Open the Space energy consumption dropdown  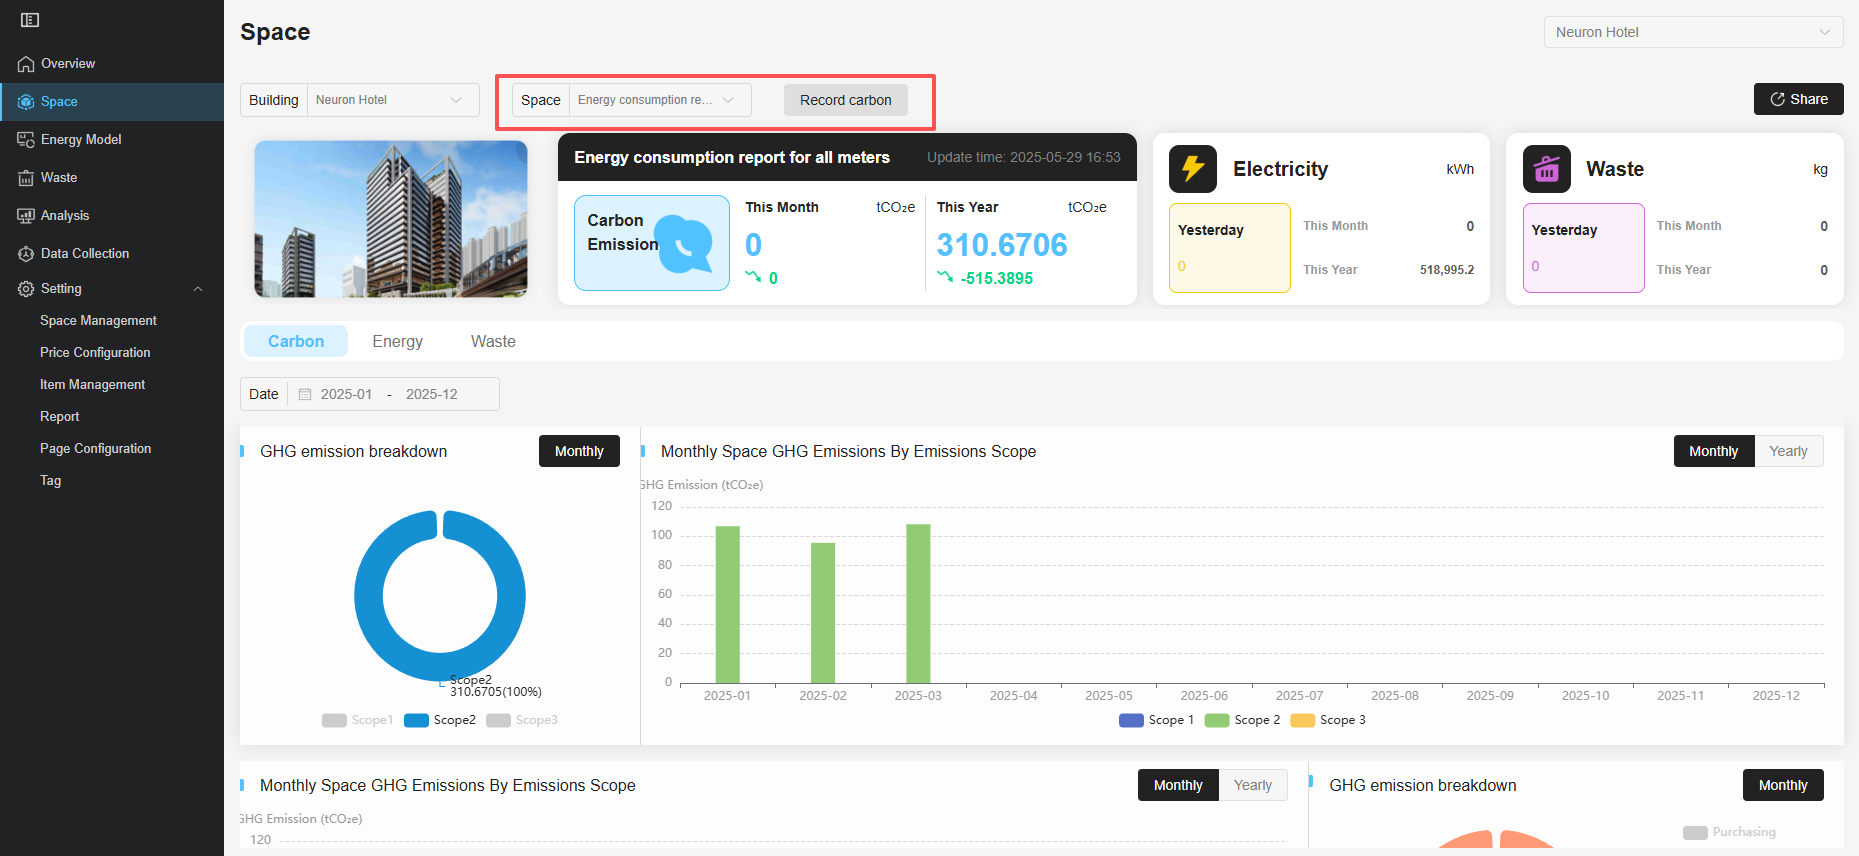pos(655,100)
